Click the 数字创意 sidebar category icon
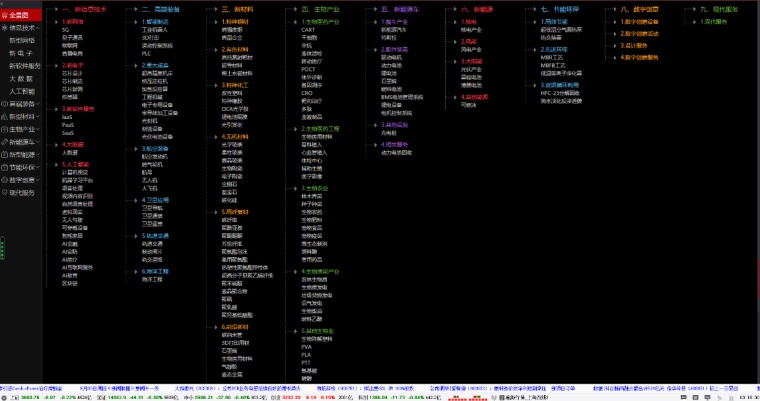This screenshot has width=760, height=401. 5,180
